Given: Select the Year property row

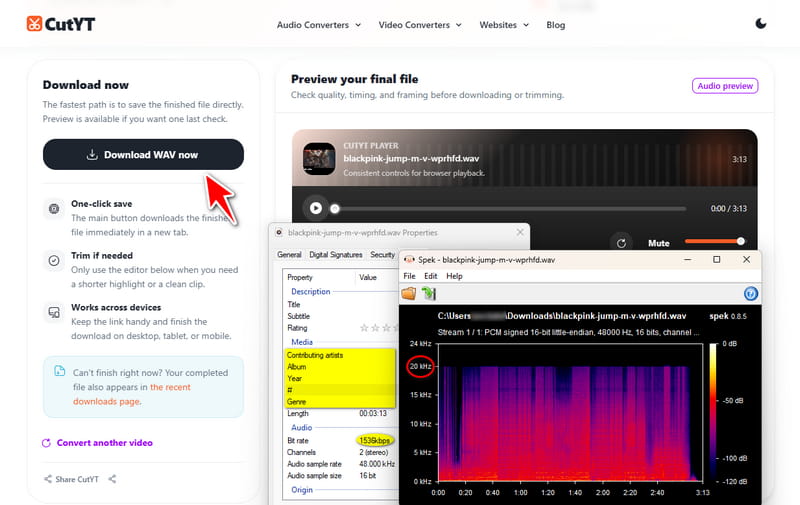Looking at the screenshot, I should pyautogui.click(x=340, y=378).
